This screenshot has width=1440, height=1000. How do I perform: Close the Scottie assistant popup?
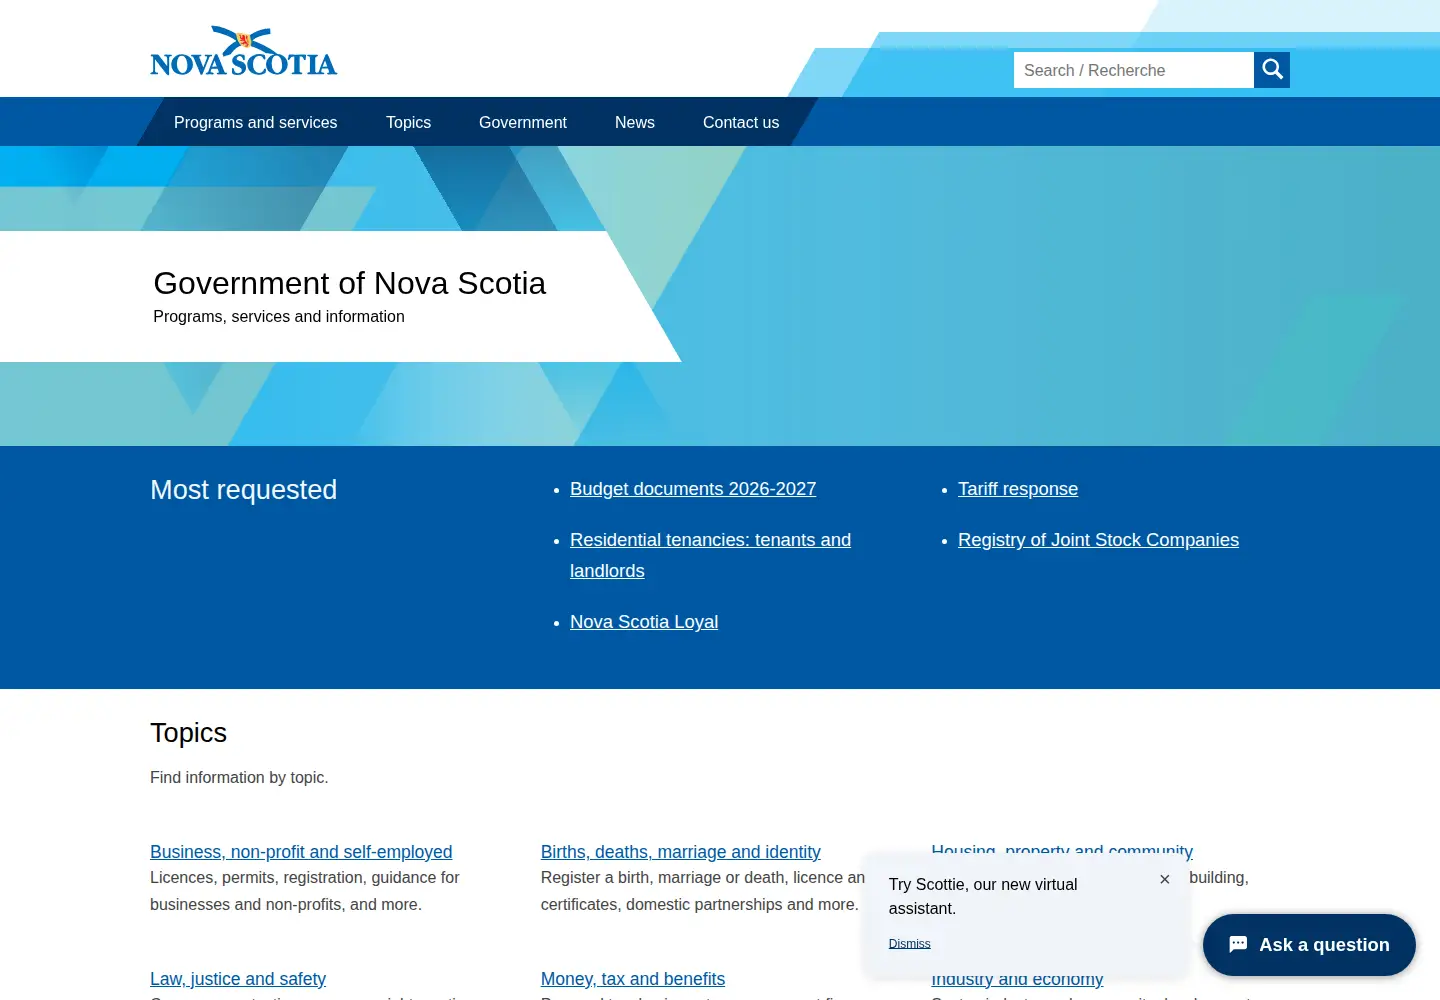(1164, 880)
